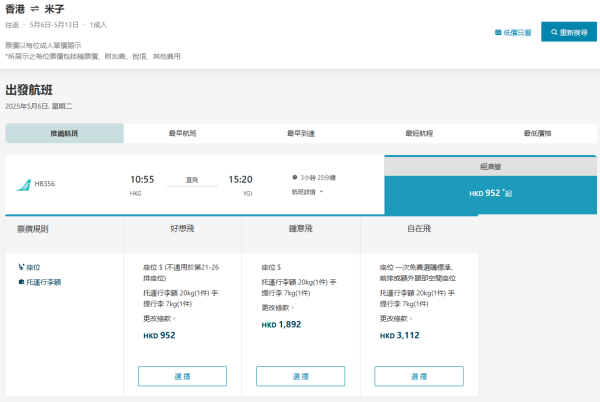Click the 托運行李額 baggage icon
Image resolution: width=600 pixels, height=402 pixels.
[x=21, y=282]
